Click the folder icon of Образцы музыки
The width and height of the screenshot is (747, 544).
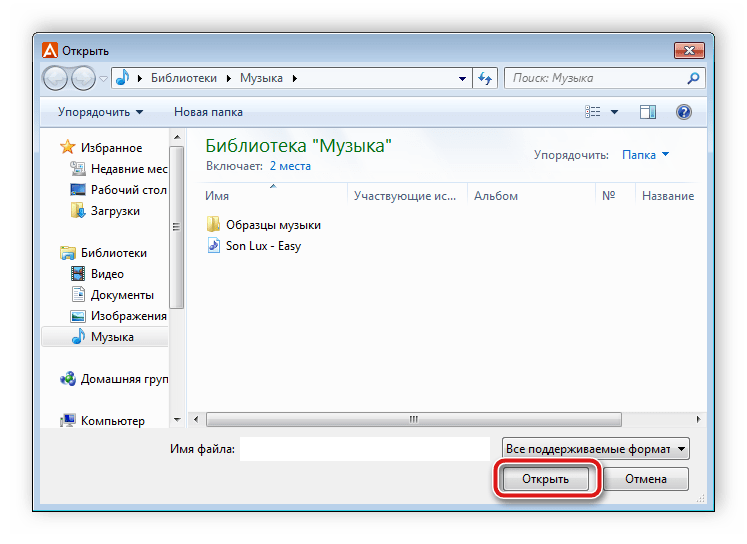point(213,224)
